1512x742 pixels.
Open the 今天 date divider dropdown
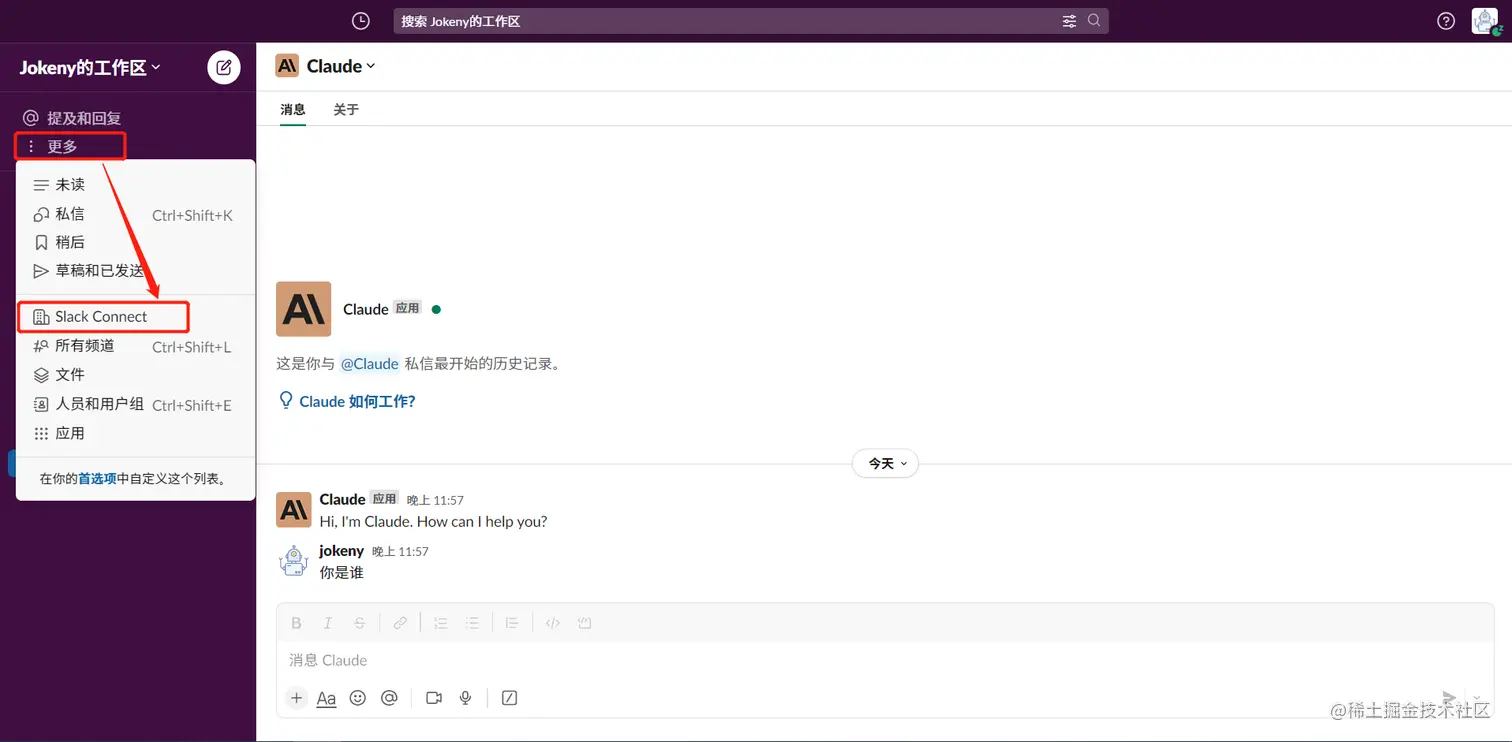tap(884, 463)
